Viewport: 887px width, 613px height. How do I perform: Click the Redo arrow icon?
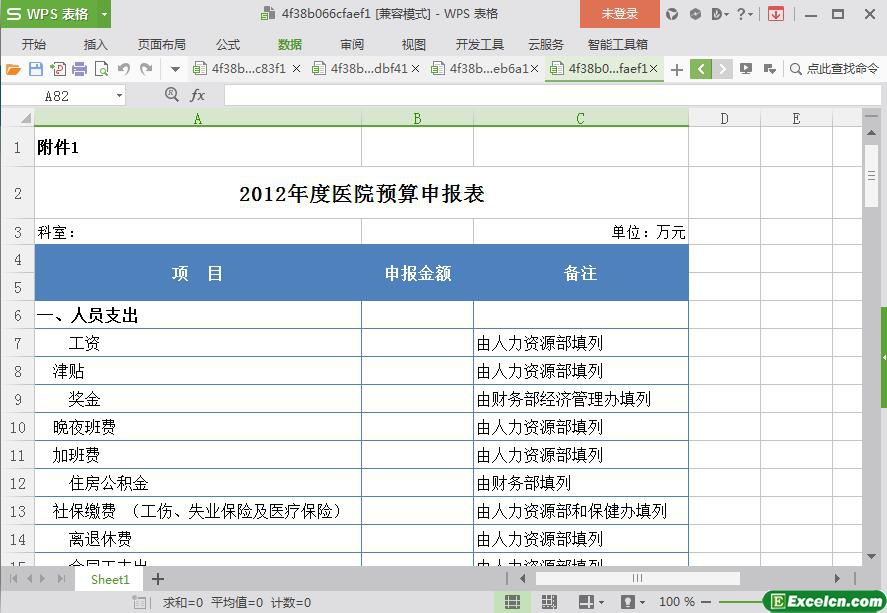(146, 69)
